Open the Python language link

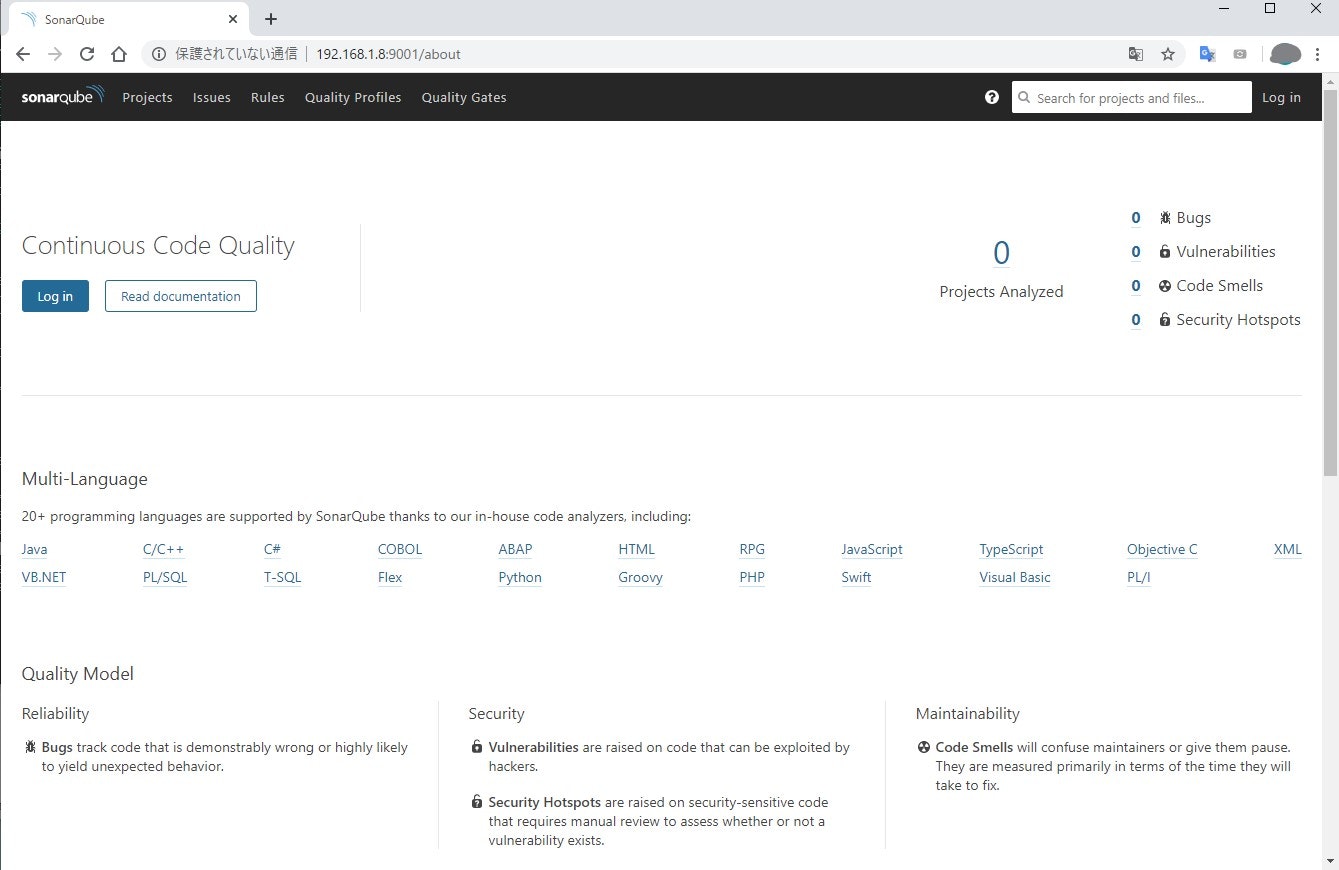click(x=520, y=577)
